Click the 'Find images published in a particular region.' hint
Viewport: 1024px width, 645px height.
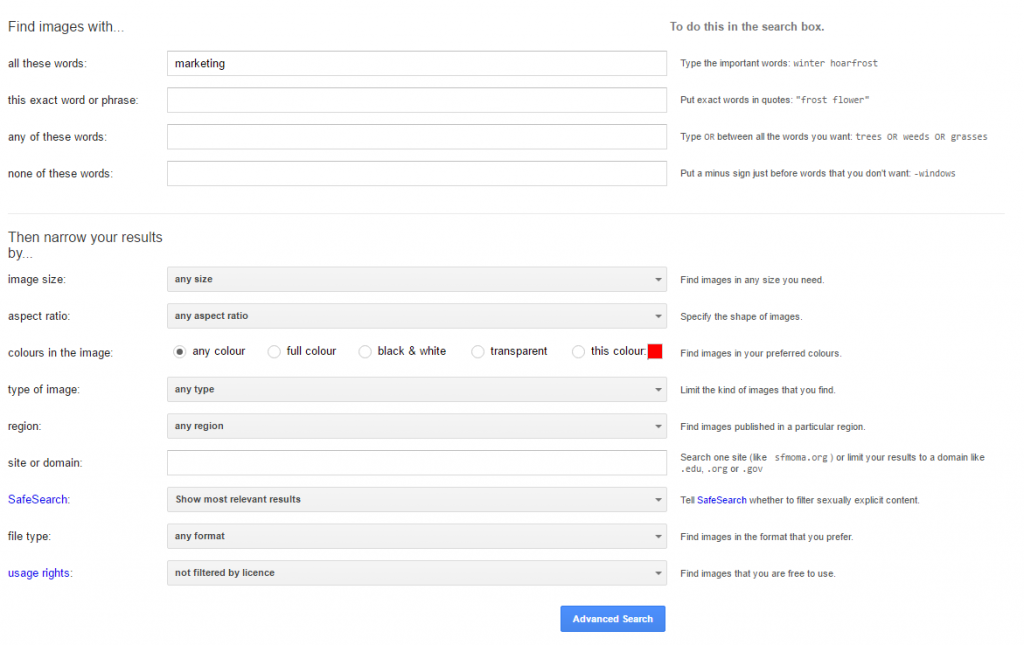(x=773, y=426)
